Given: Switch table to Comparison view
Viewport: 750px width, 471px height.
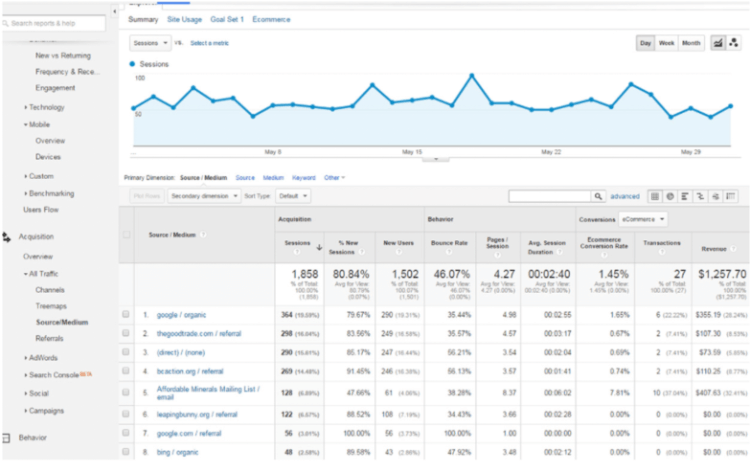Looking at the screenshot, I should (x=700, y=196).
